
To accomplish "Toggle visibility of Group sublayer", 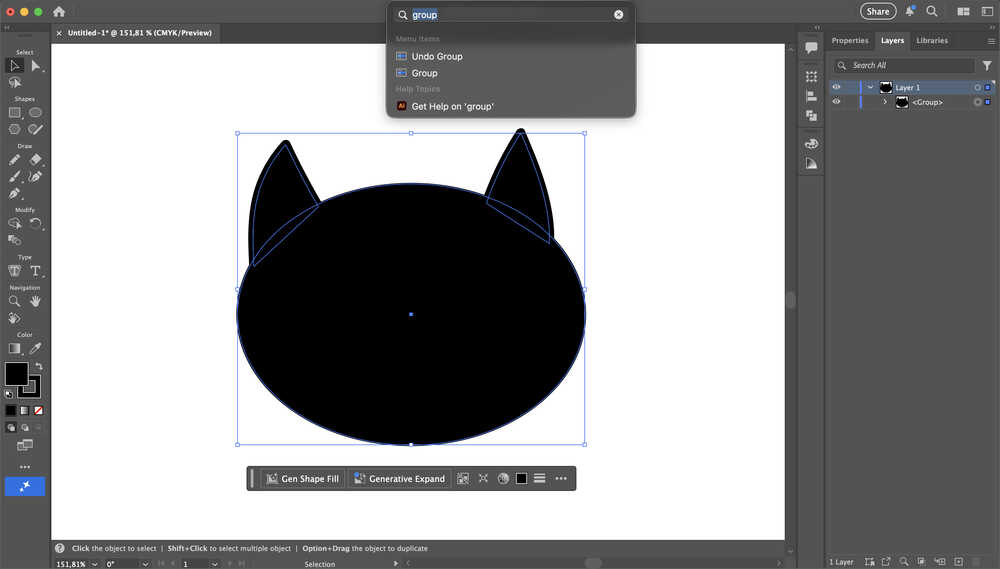I will [x=836, y=101].
